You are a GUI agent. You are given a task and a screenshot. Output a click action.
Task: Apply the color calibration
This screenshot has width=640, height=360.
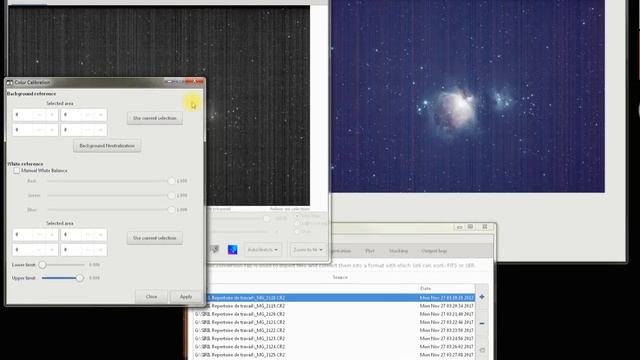coord(186,297)
